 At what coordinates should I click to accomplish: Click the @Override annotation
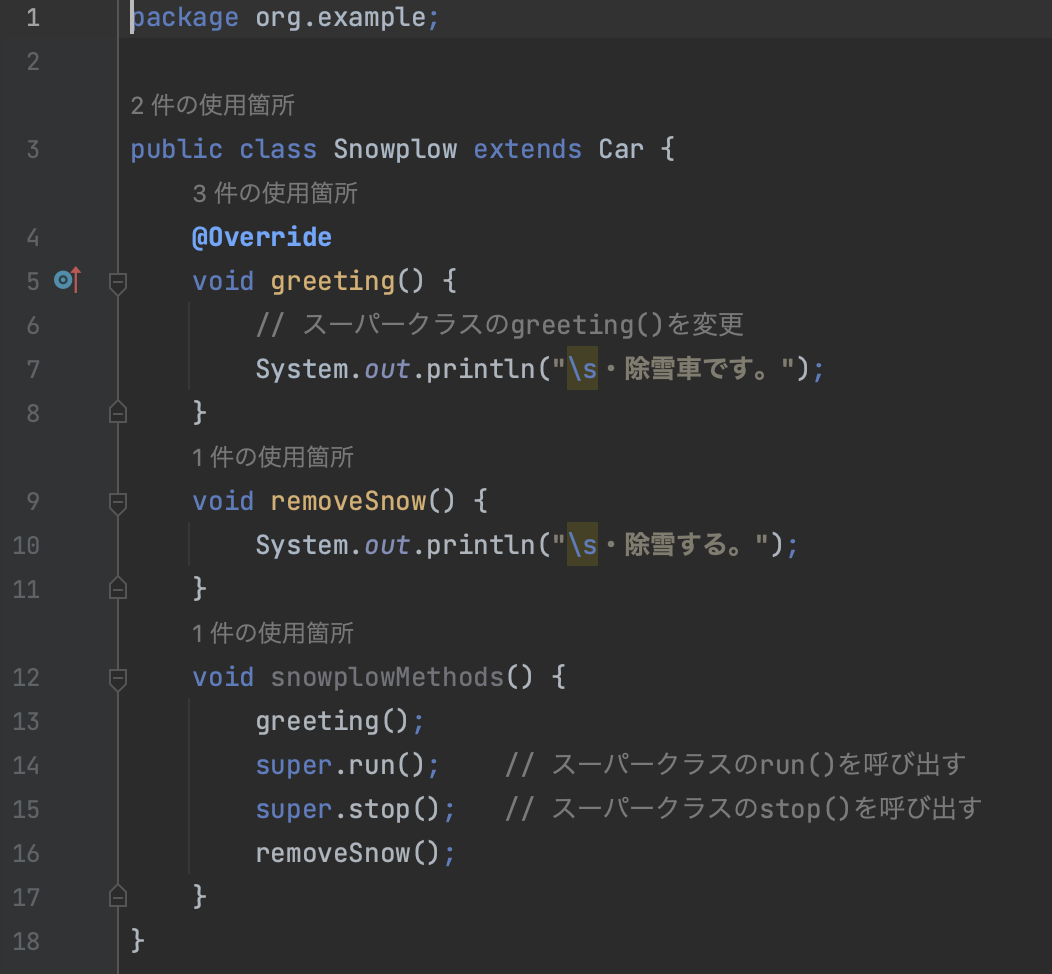click(262, 237)
